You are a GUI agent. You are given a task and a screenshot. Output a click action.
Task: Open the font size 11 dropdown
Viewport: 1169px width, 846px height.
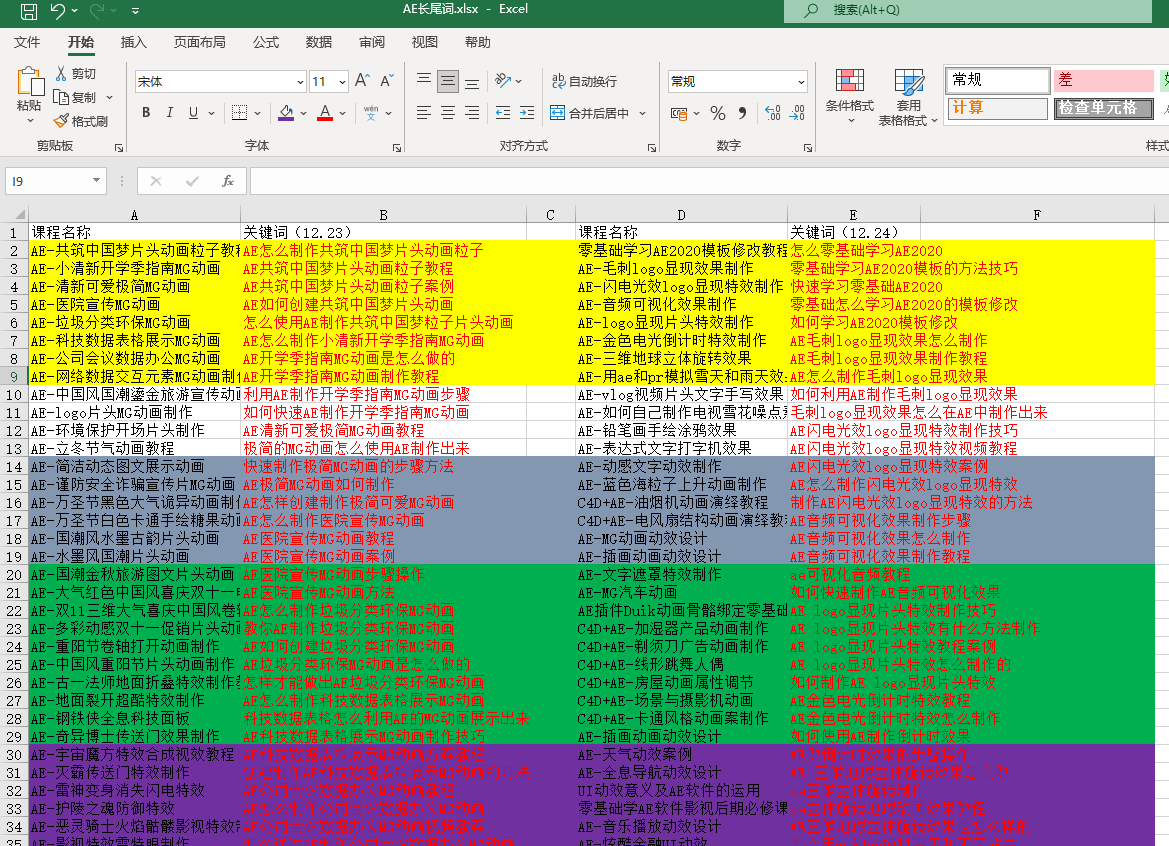coord(342,81)
